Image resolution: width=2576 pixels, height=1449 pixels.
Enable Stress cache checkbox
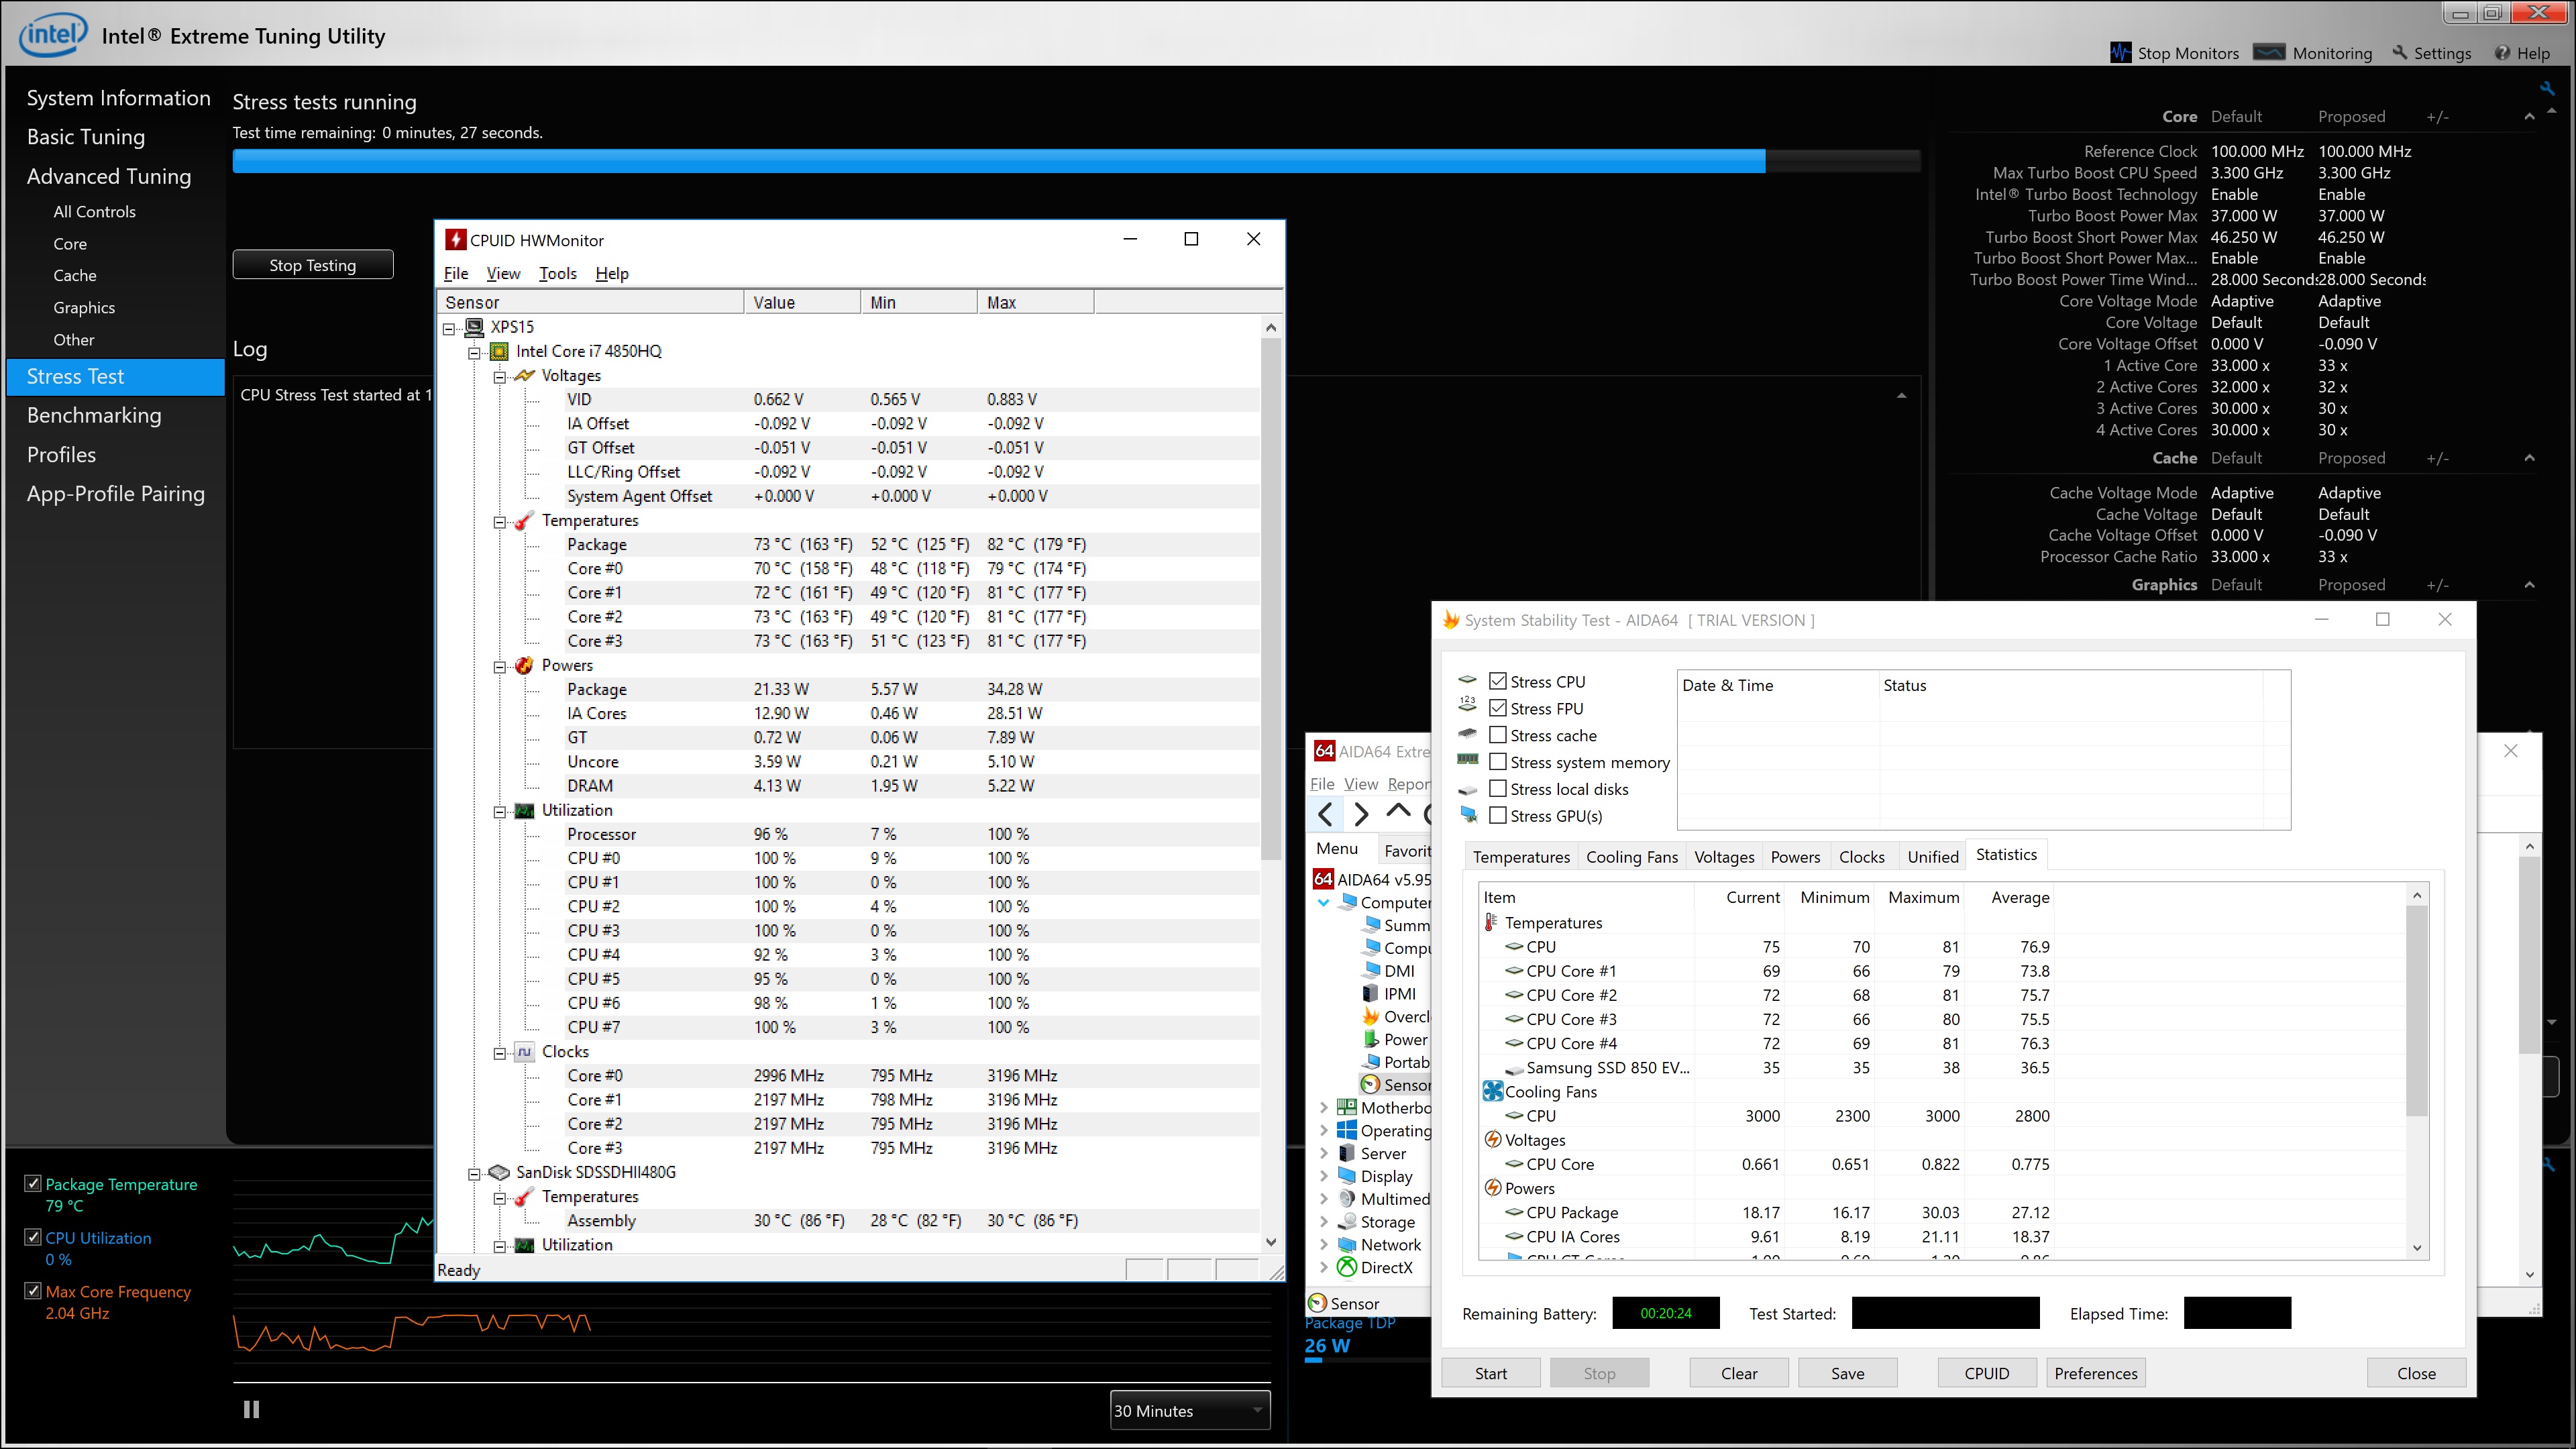[x=1498, y=735]
